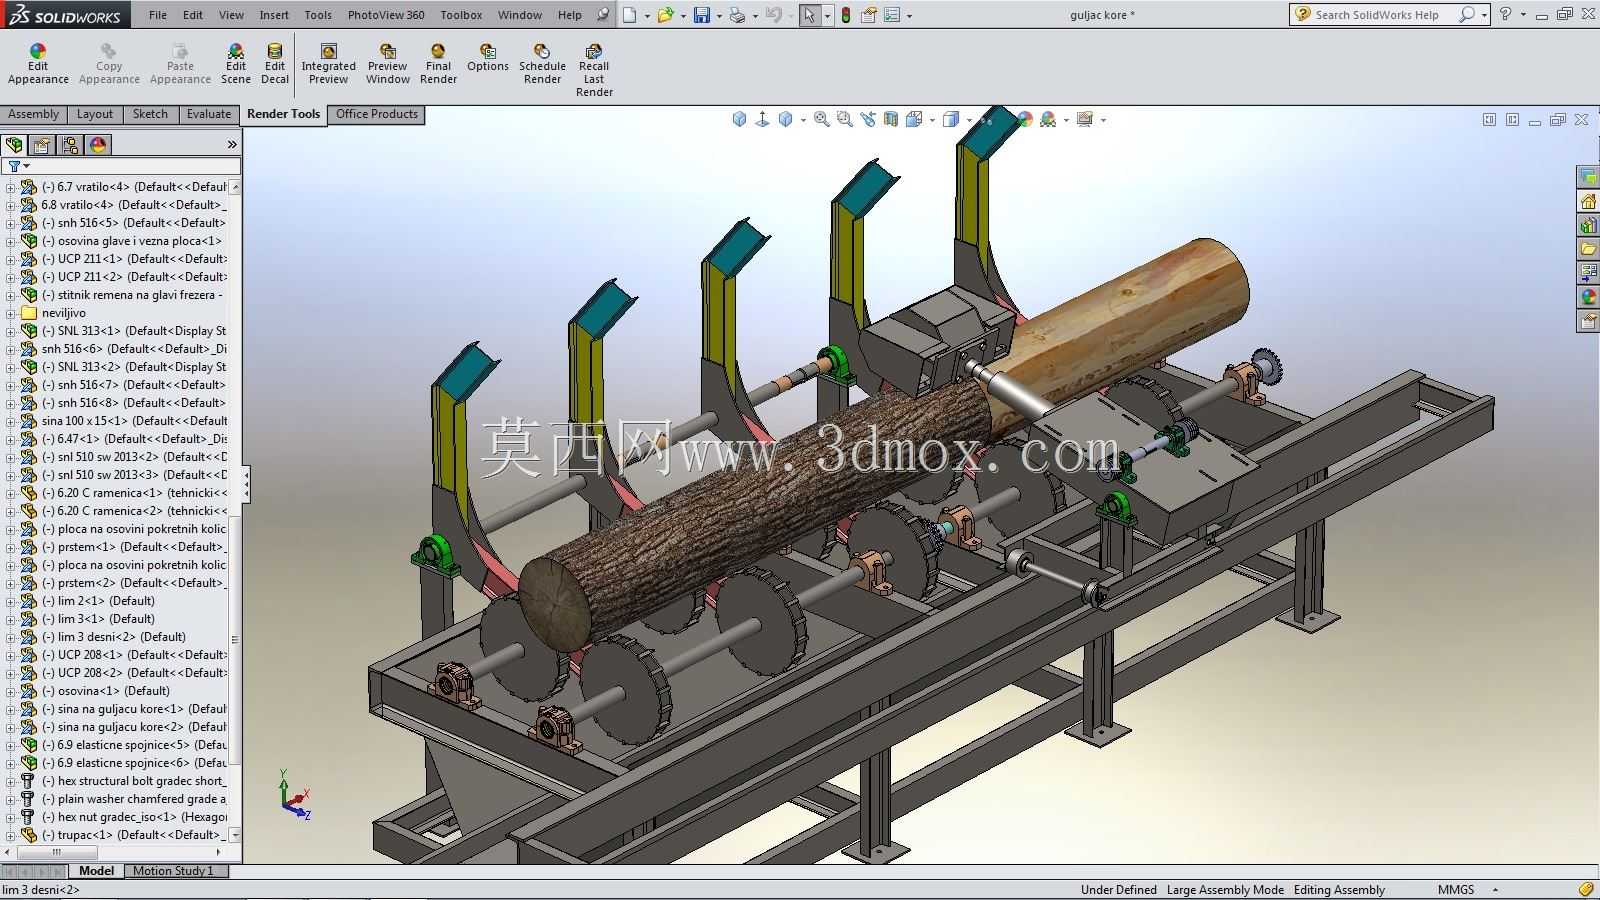Screen dimensions: 1600x900
Task: Expand the FeatureManager panel chevron
Action: click(x=232, y=145)
